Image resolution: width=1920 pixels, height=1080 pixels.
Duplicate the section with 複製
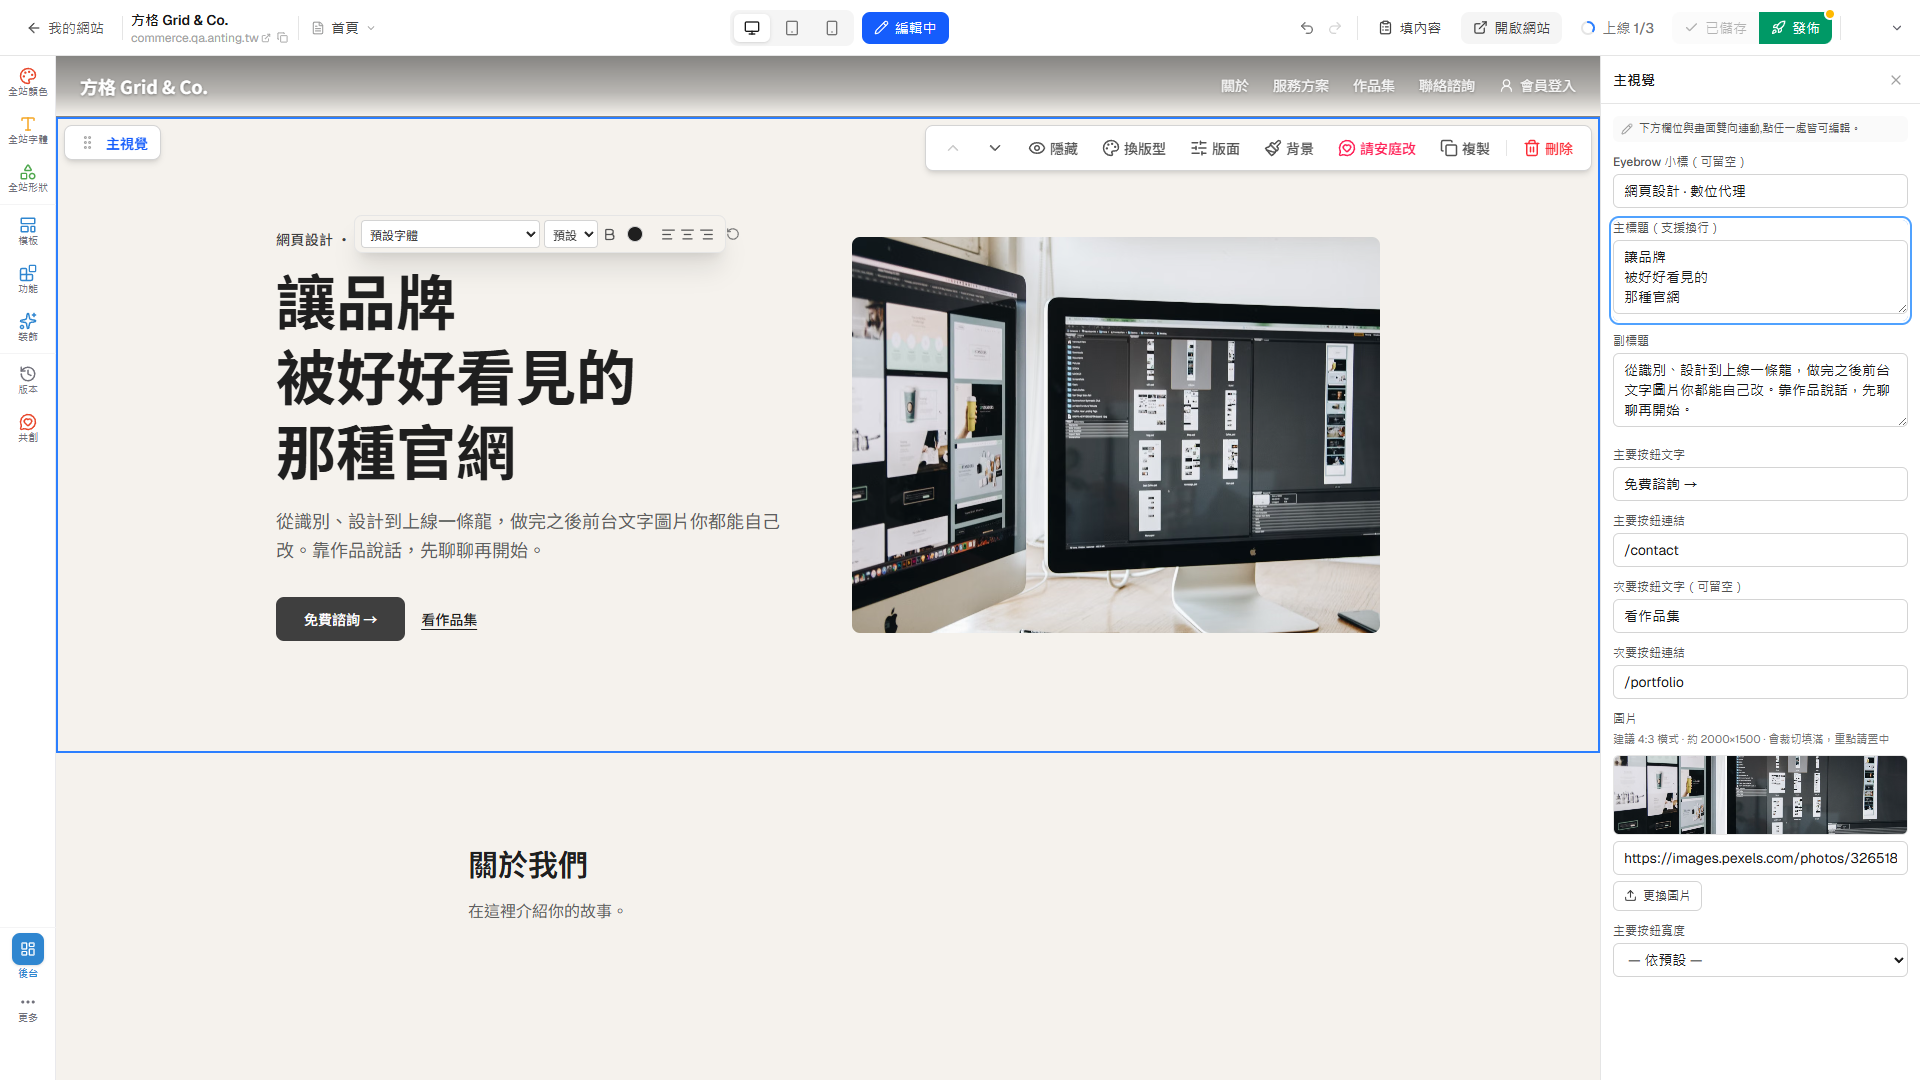coord(1465,148)
